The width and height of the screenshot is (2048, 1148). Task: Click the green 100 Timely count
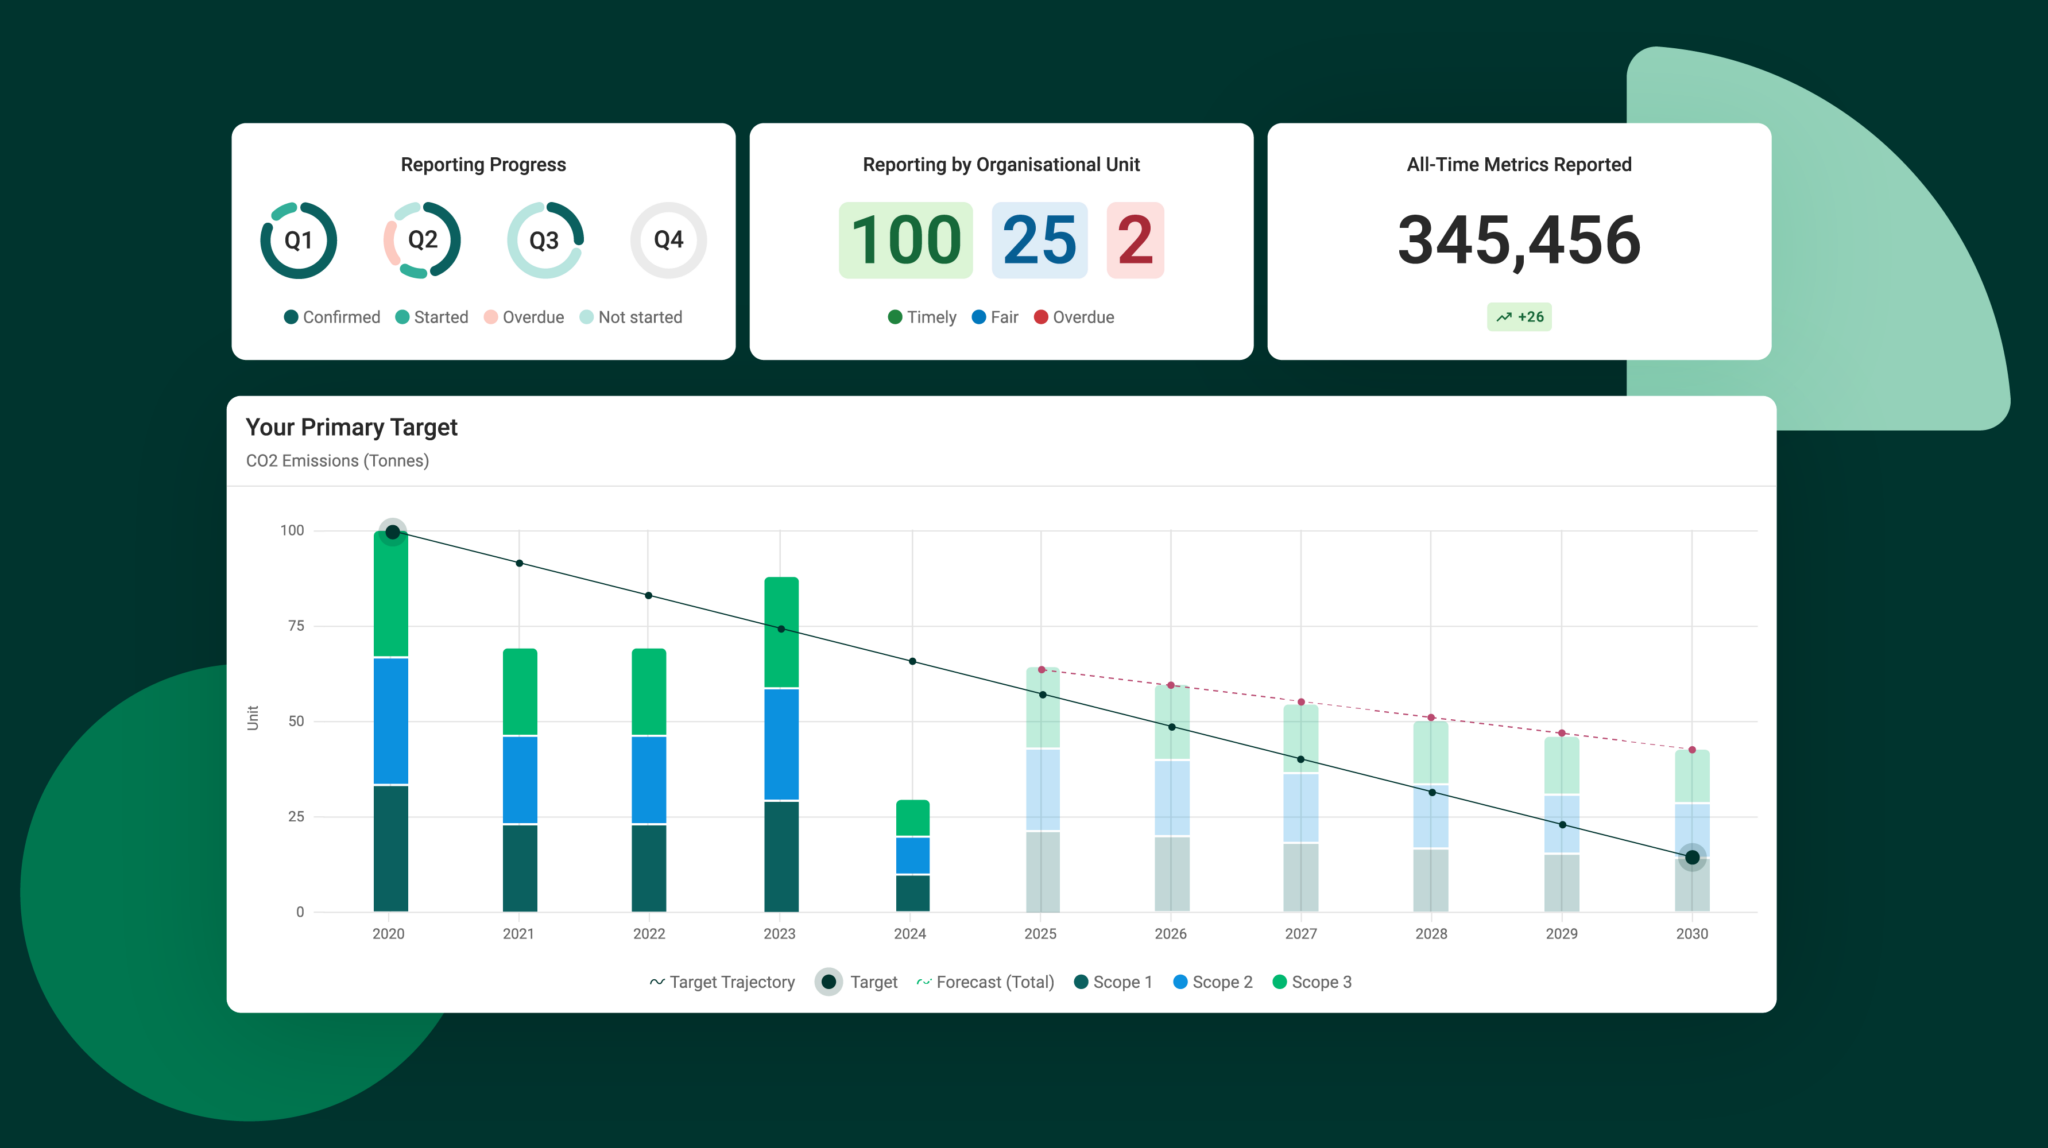coord(905,240)
